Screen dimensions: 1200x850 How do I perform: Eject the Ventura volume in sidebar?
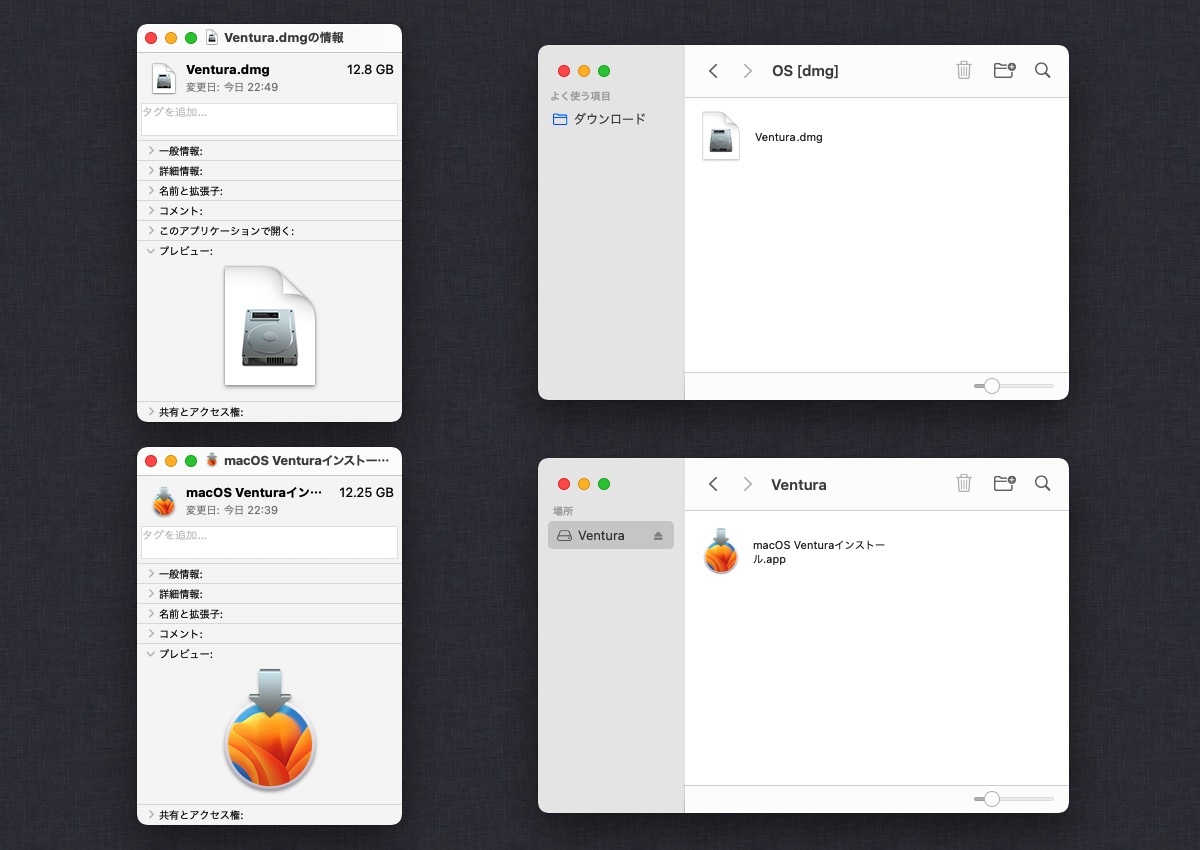coord(658,536)
